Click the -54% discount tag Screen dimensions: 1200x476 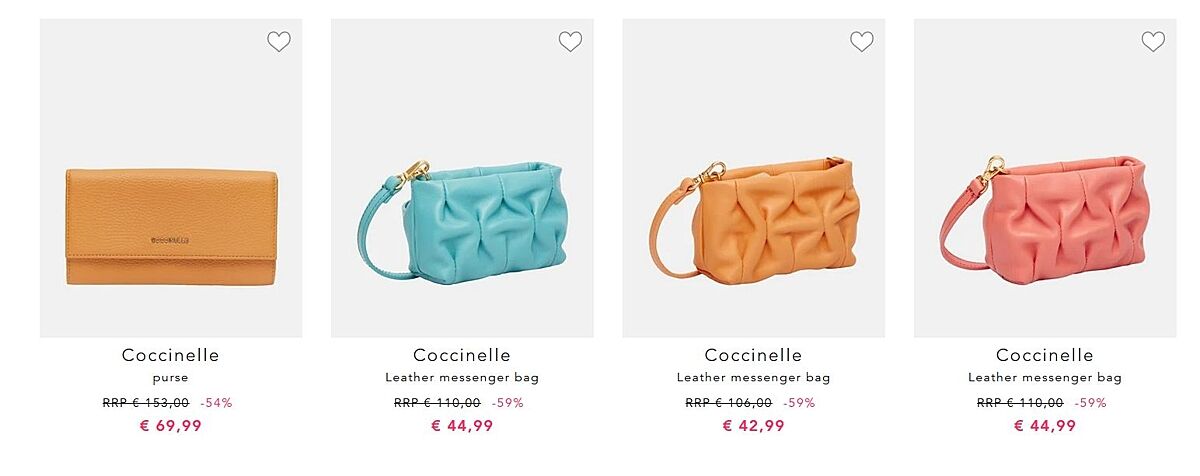(x=216, y=403)
